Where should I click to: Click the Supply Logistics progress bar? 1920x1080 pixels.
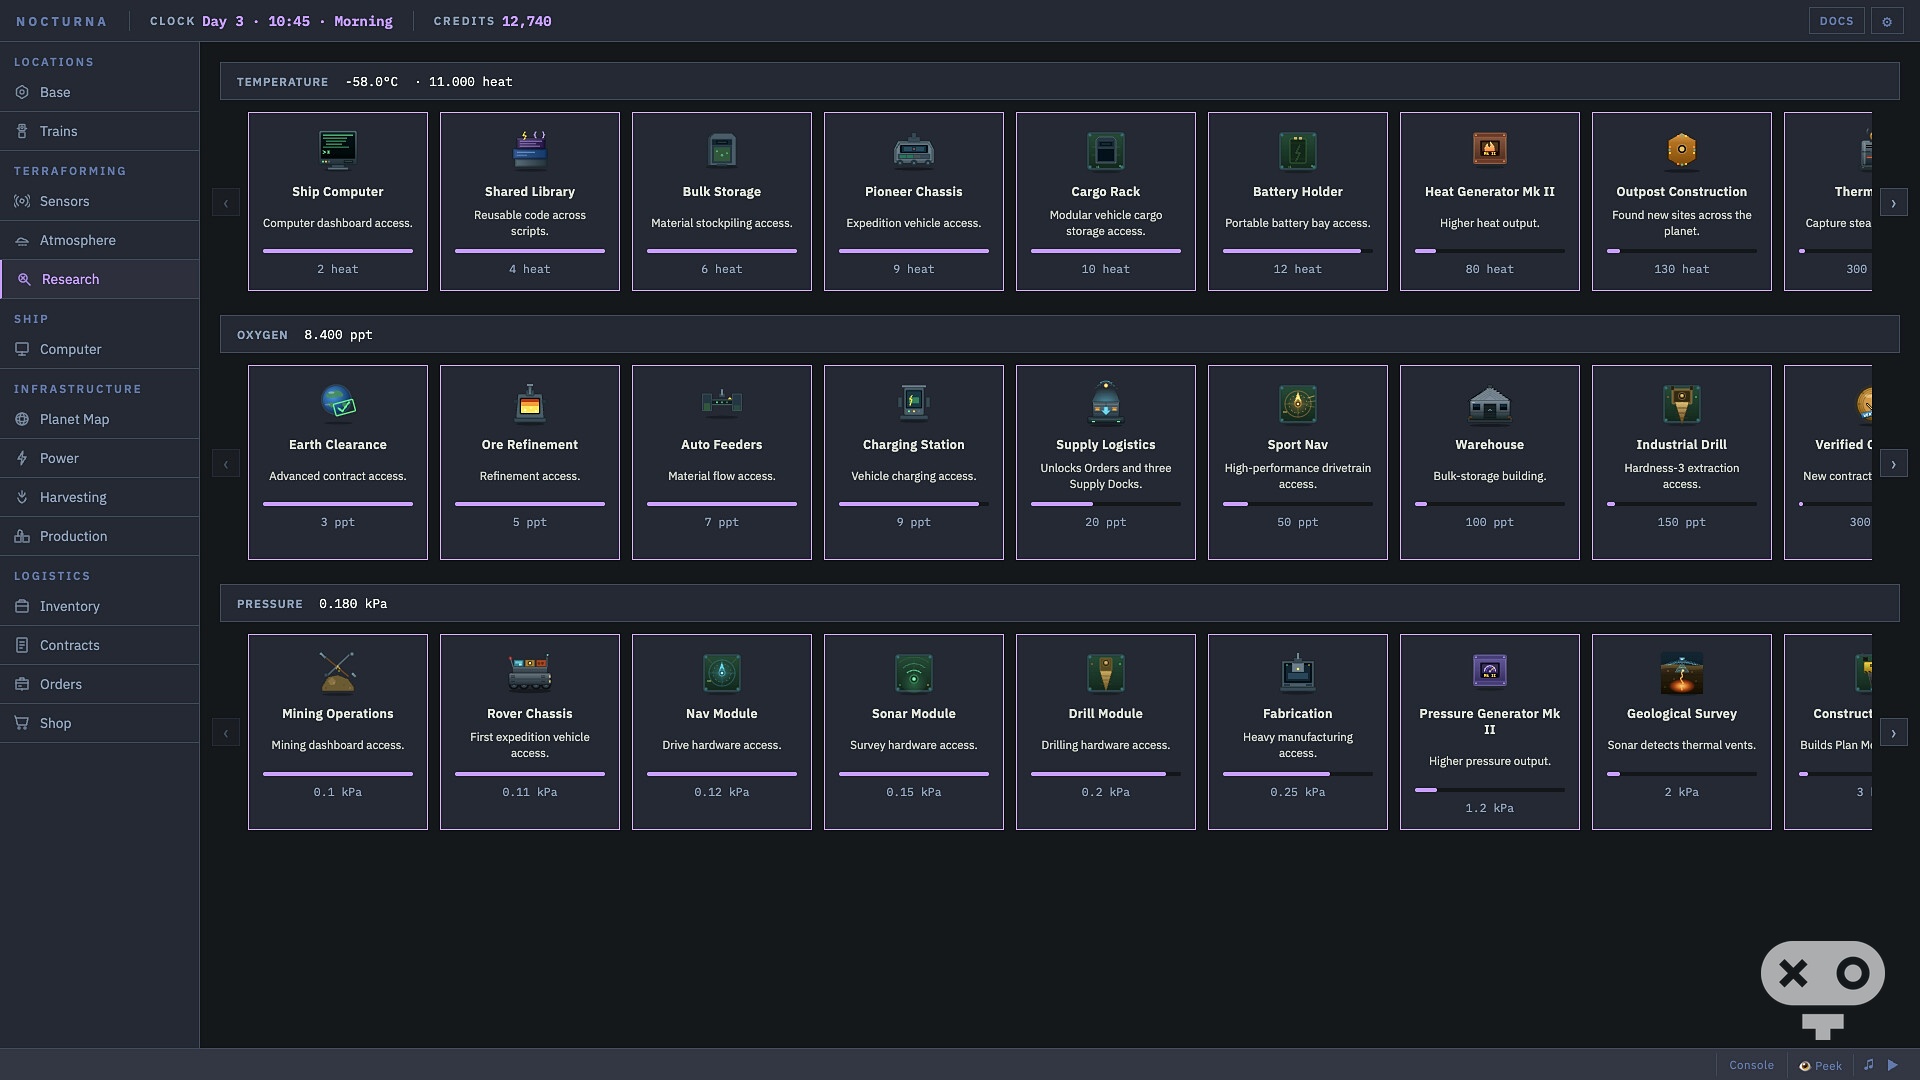pyautogui.click(x=1106, y=504)
